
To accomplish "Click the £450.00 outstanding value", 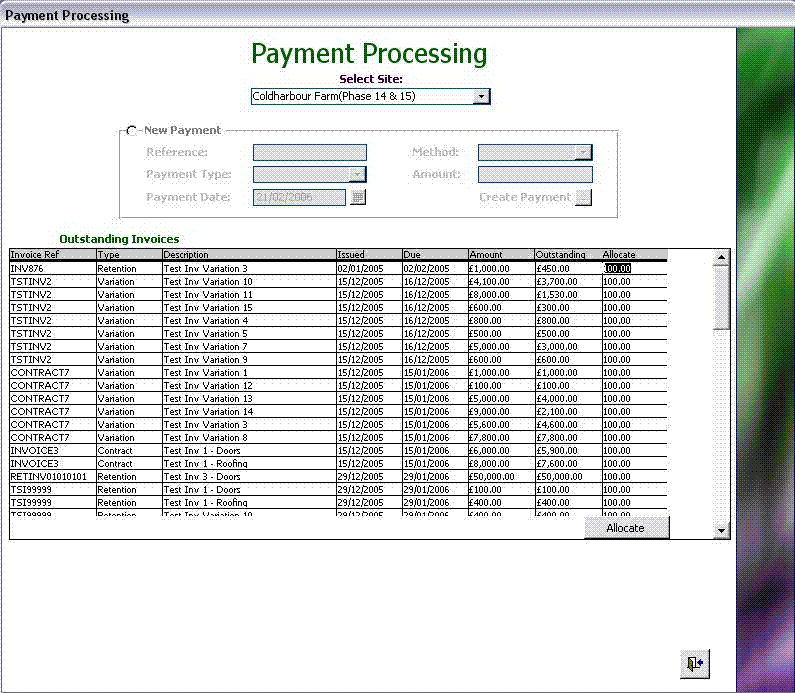I will tap(553, 269).
